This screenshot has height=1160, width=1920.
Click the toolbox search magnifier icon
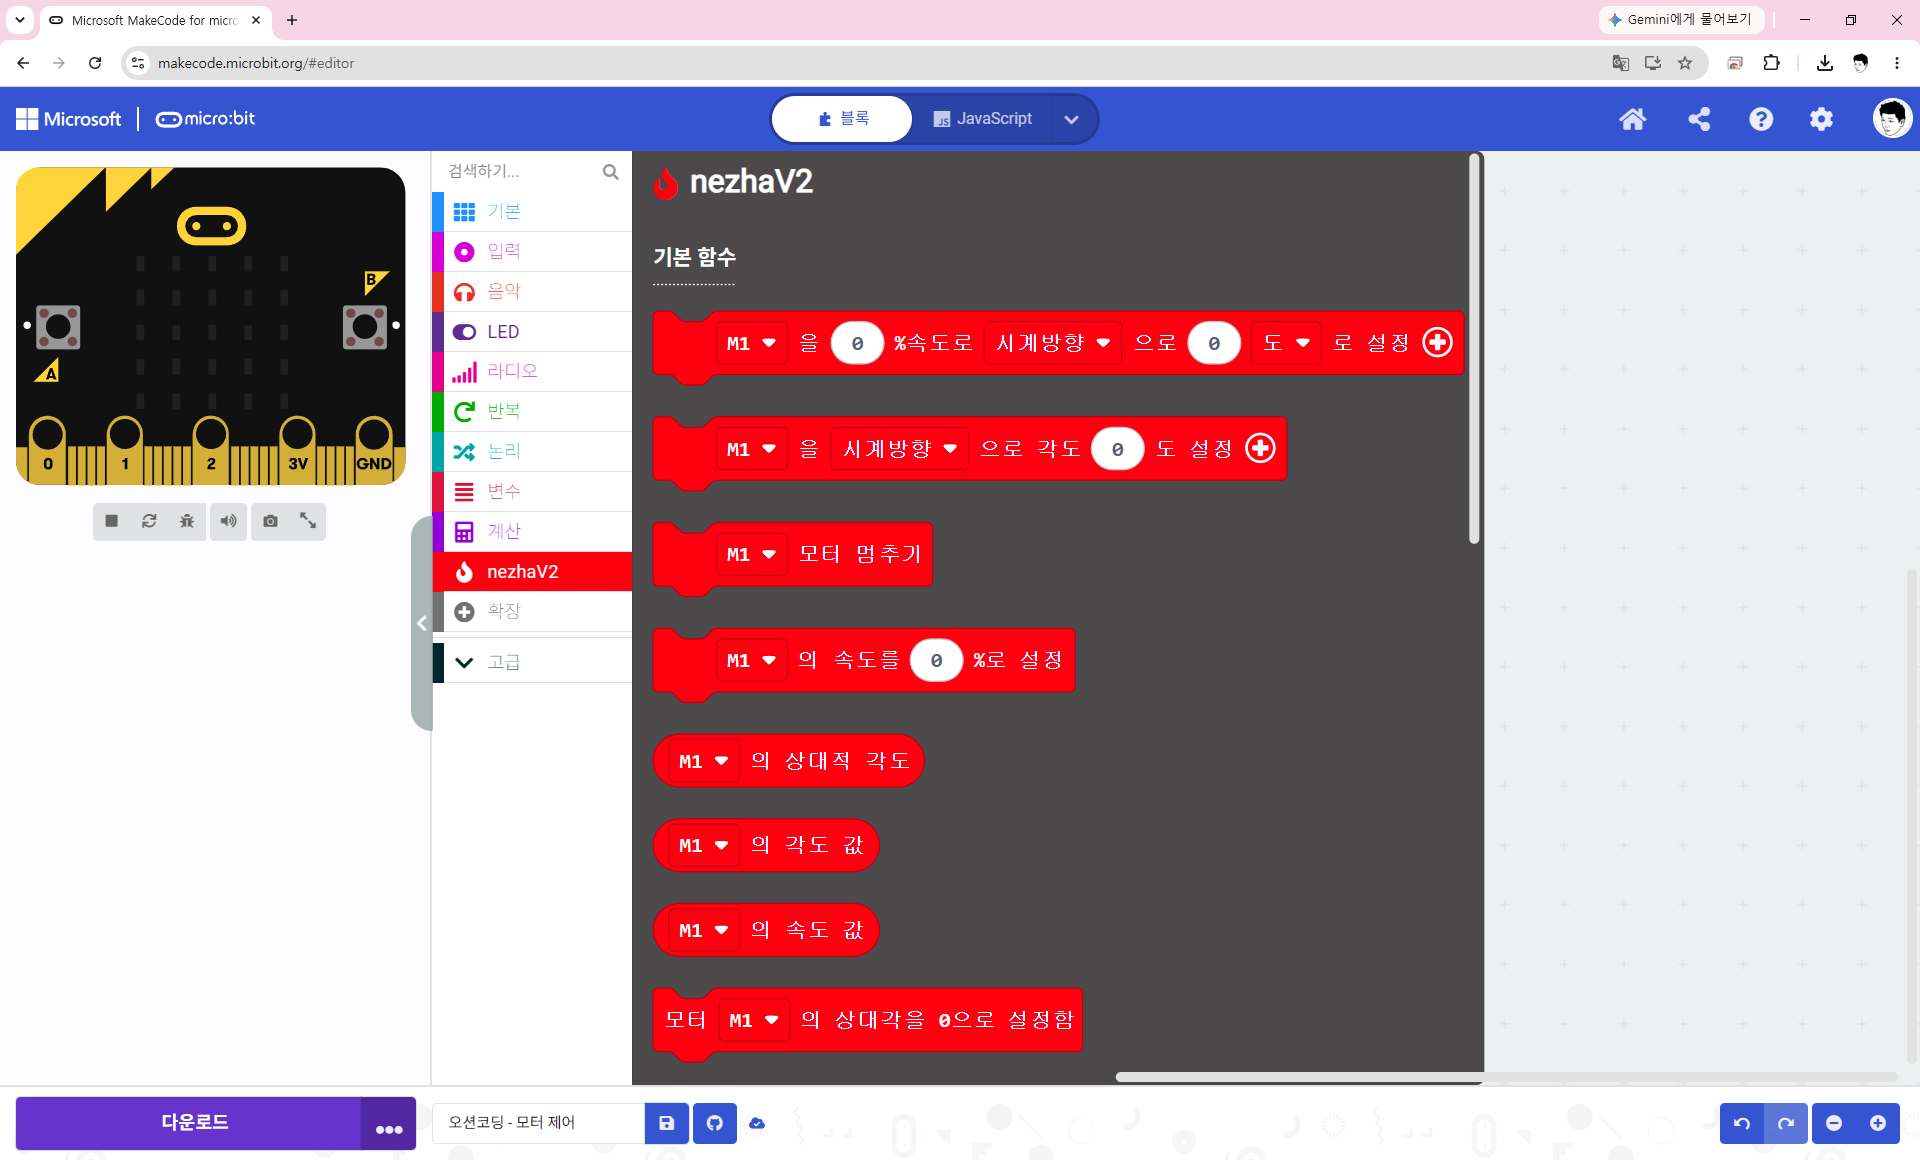tap(610, 172)
